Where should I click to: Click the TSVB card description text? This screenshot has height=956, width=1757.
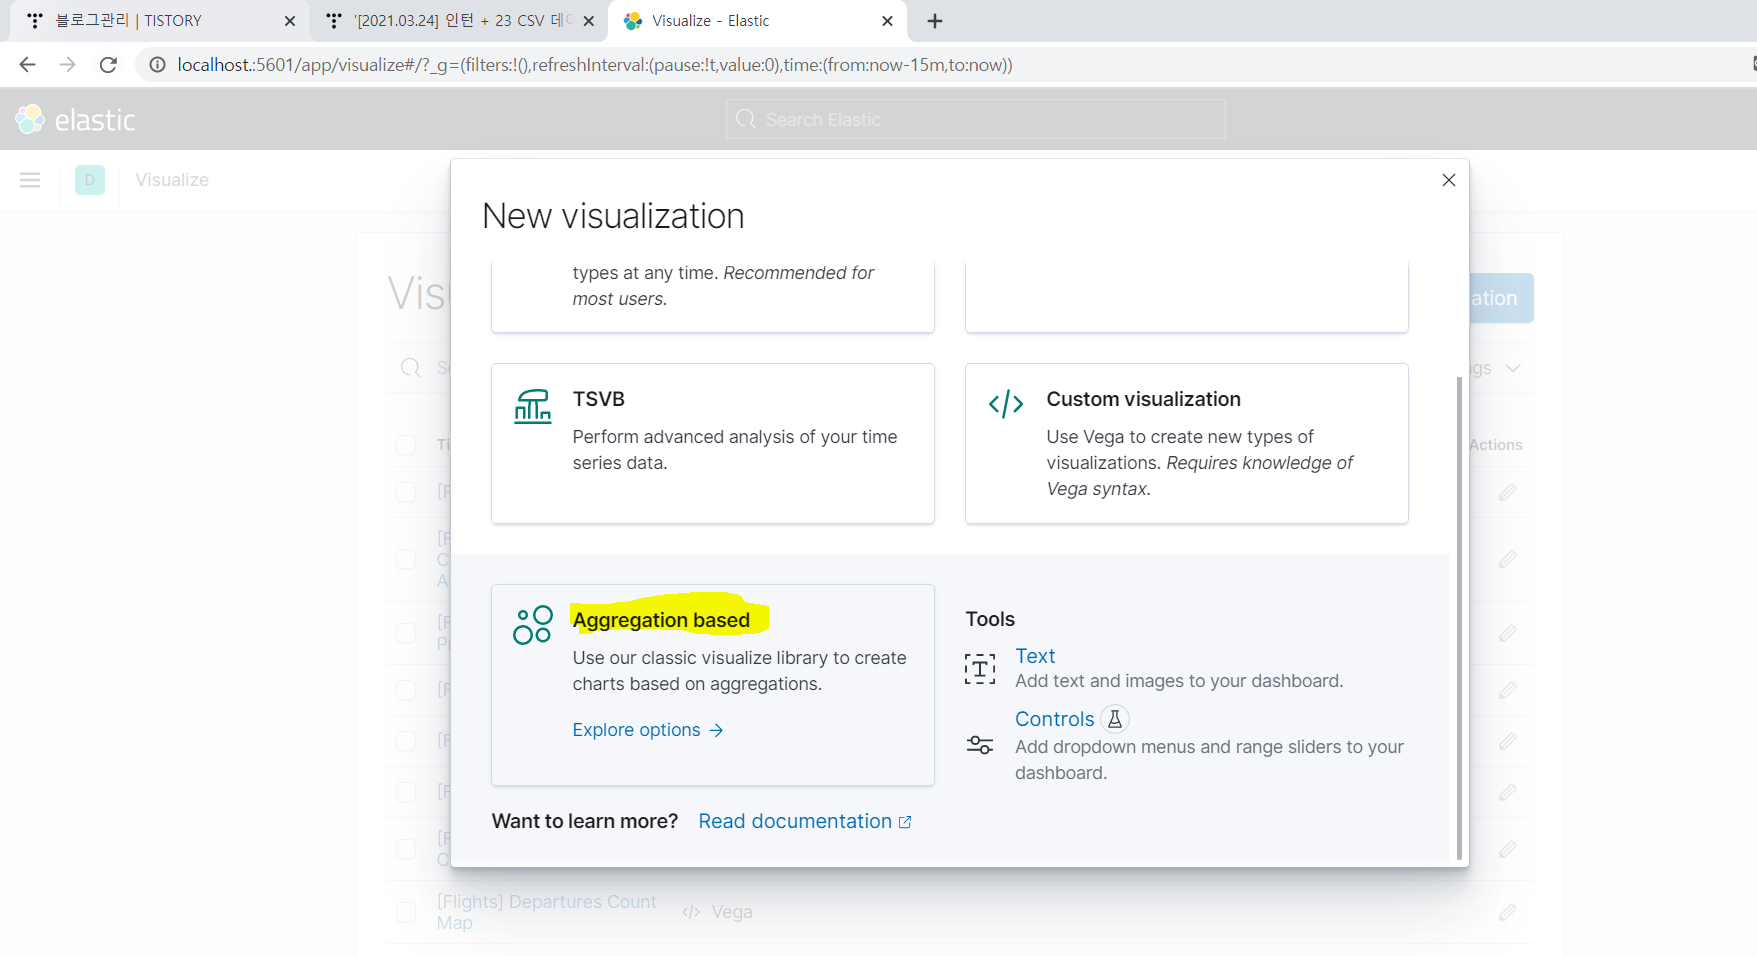734,450
